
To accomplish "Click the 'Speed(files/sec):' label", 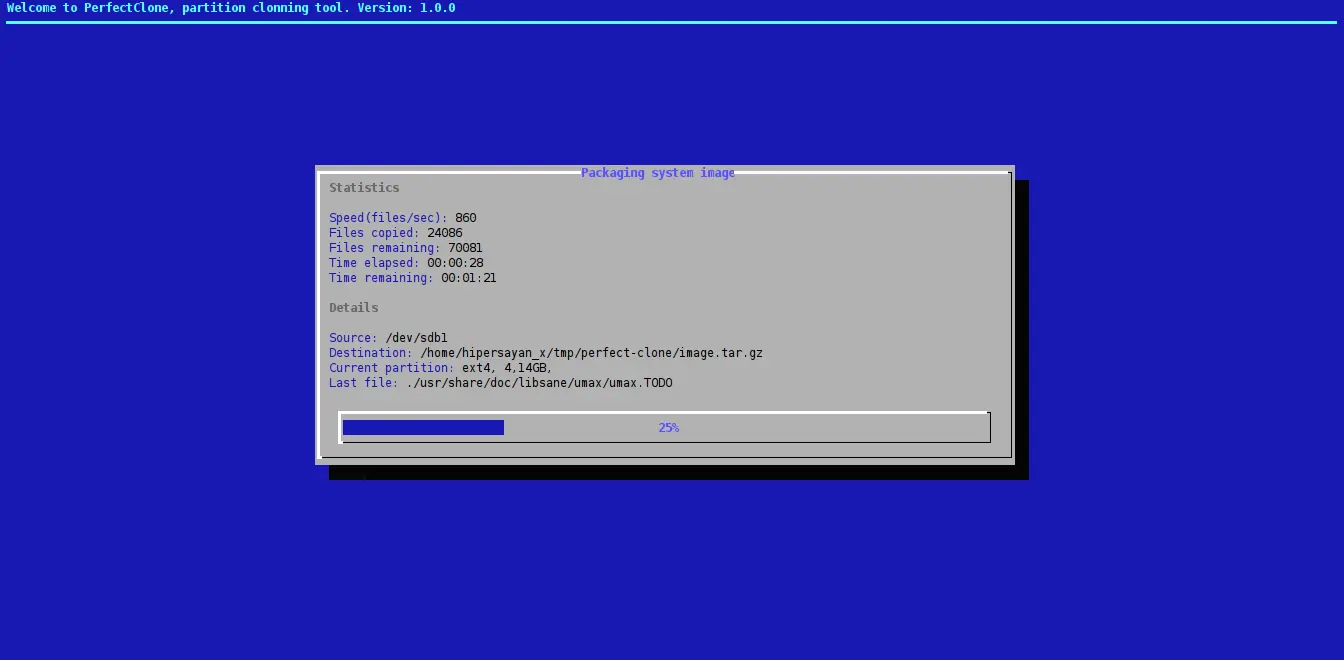I will coord(389,218).
